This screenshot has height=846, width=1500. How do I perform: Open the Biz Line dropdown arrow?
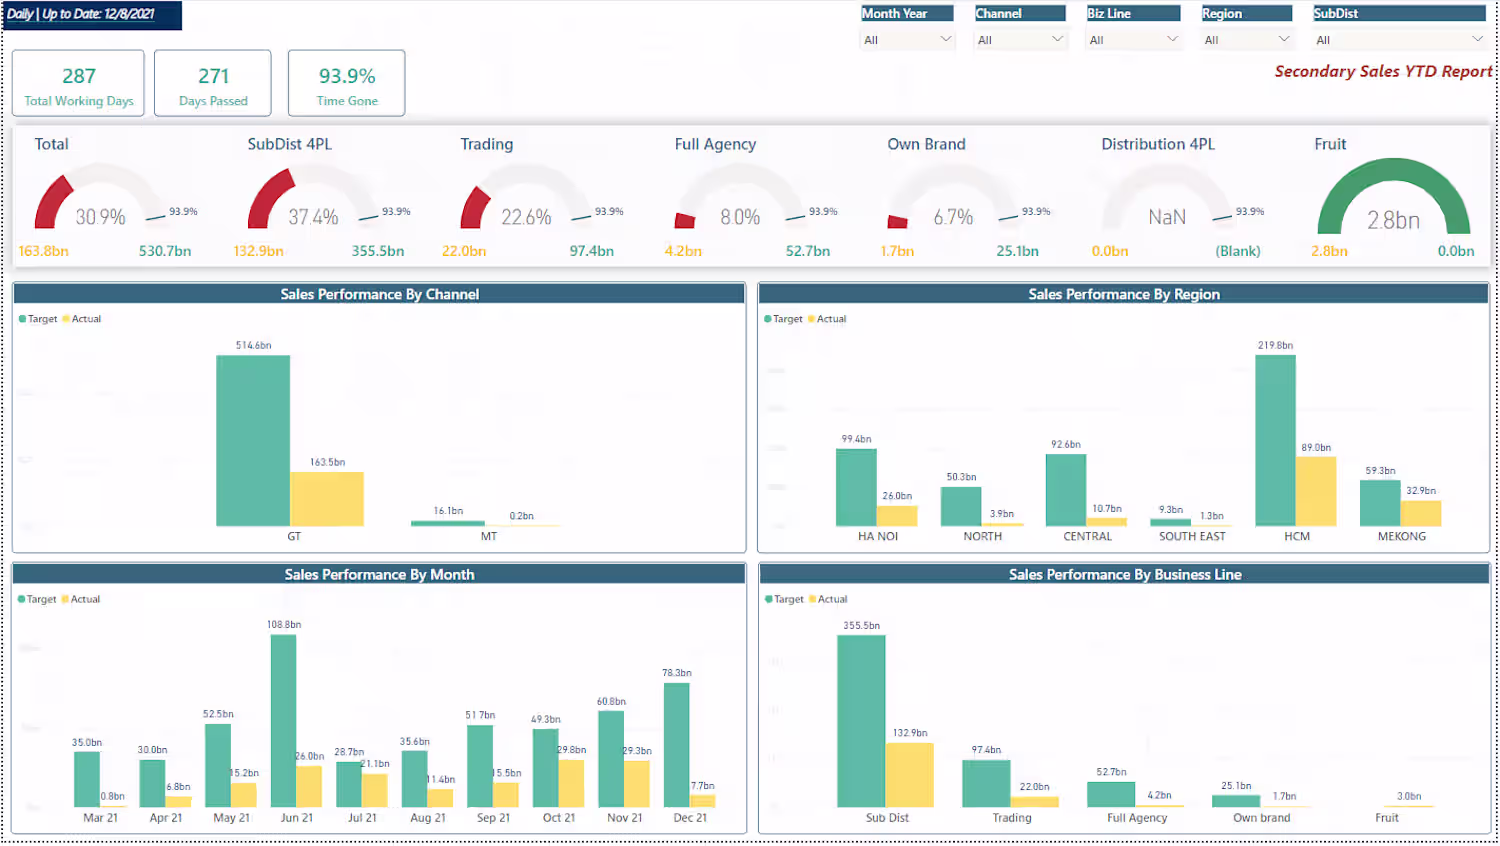click(x=1173, y=40)
